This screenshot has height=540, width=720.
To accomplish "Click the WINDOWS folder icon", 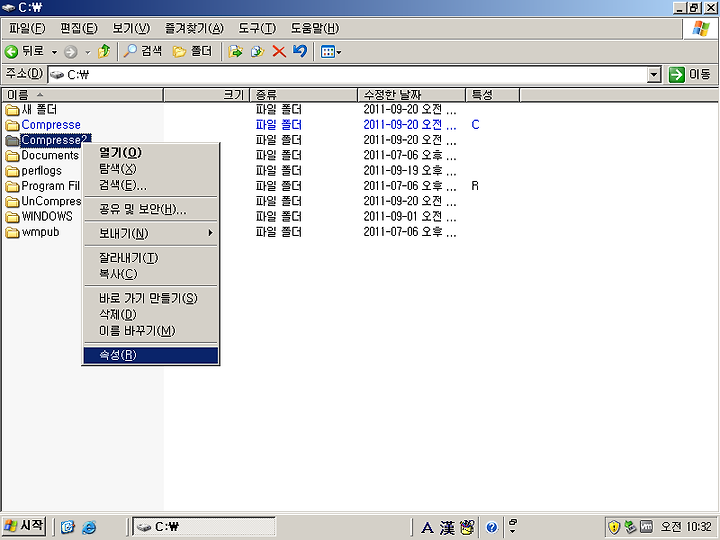I will (x=12, y=217).
